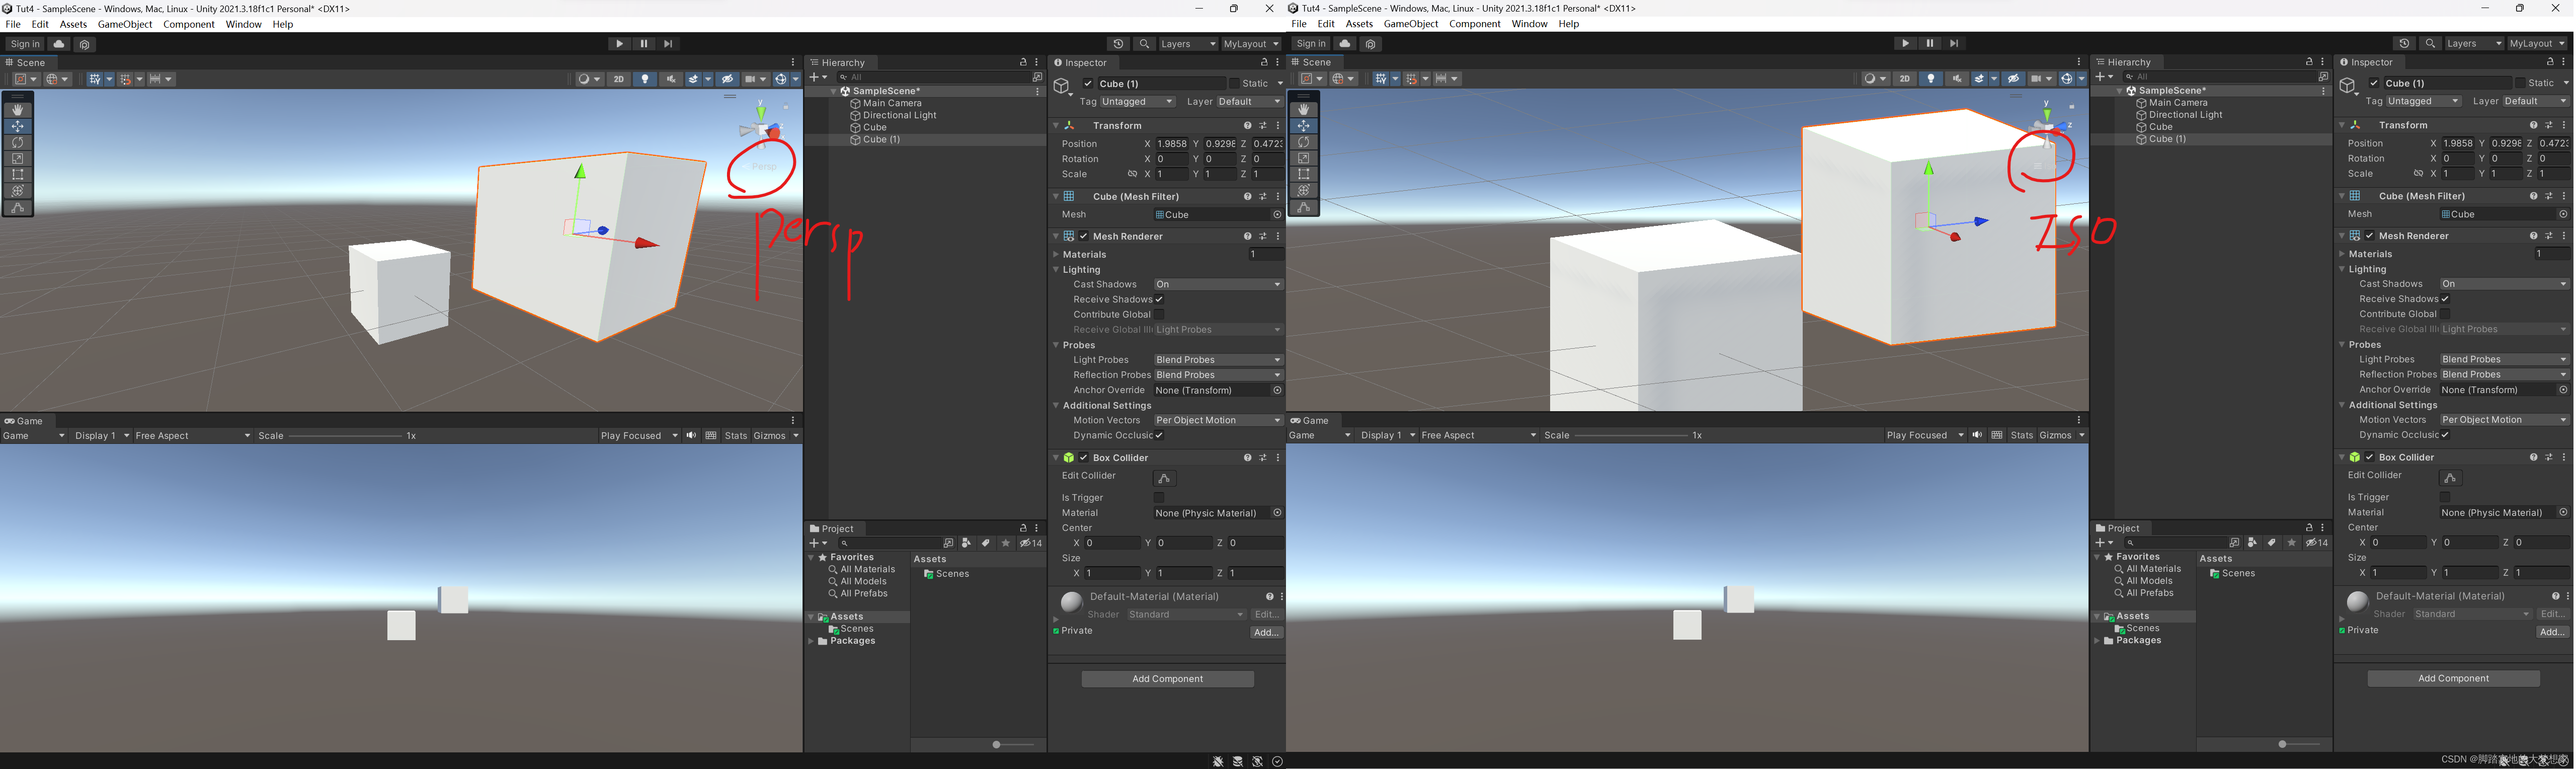Open Motion Vectors dropdown in right Inspector

tap(2504, 420)
